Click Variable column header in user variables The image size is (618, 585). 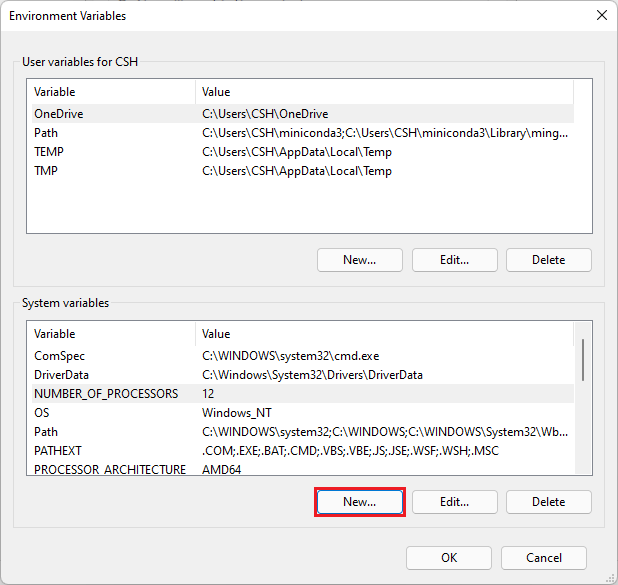[114, 92]
